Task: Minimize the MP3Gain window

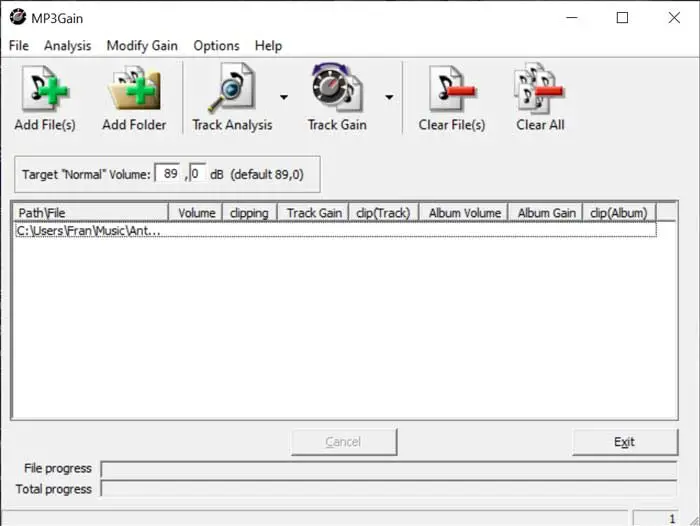Action: [572, 17]
